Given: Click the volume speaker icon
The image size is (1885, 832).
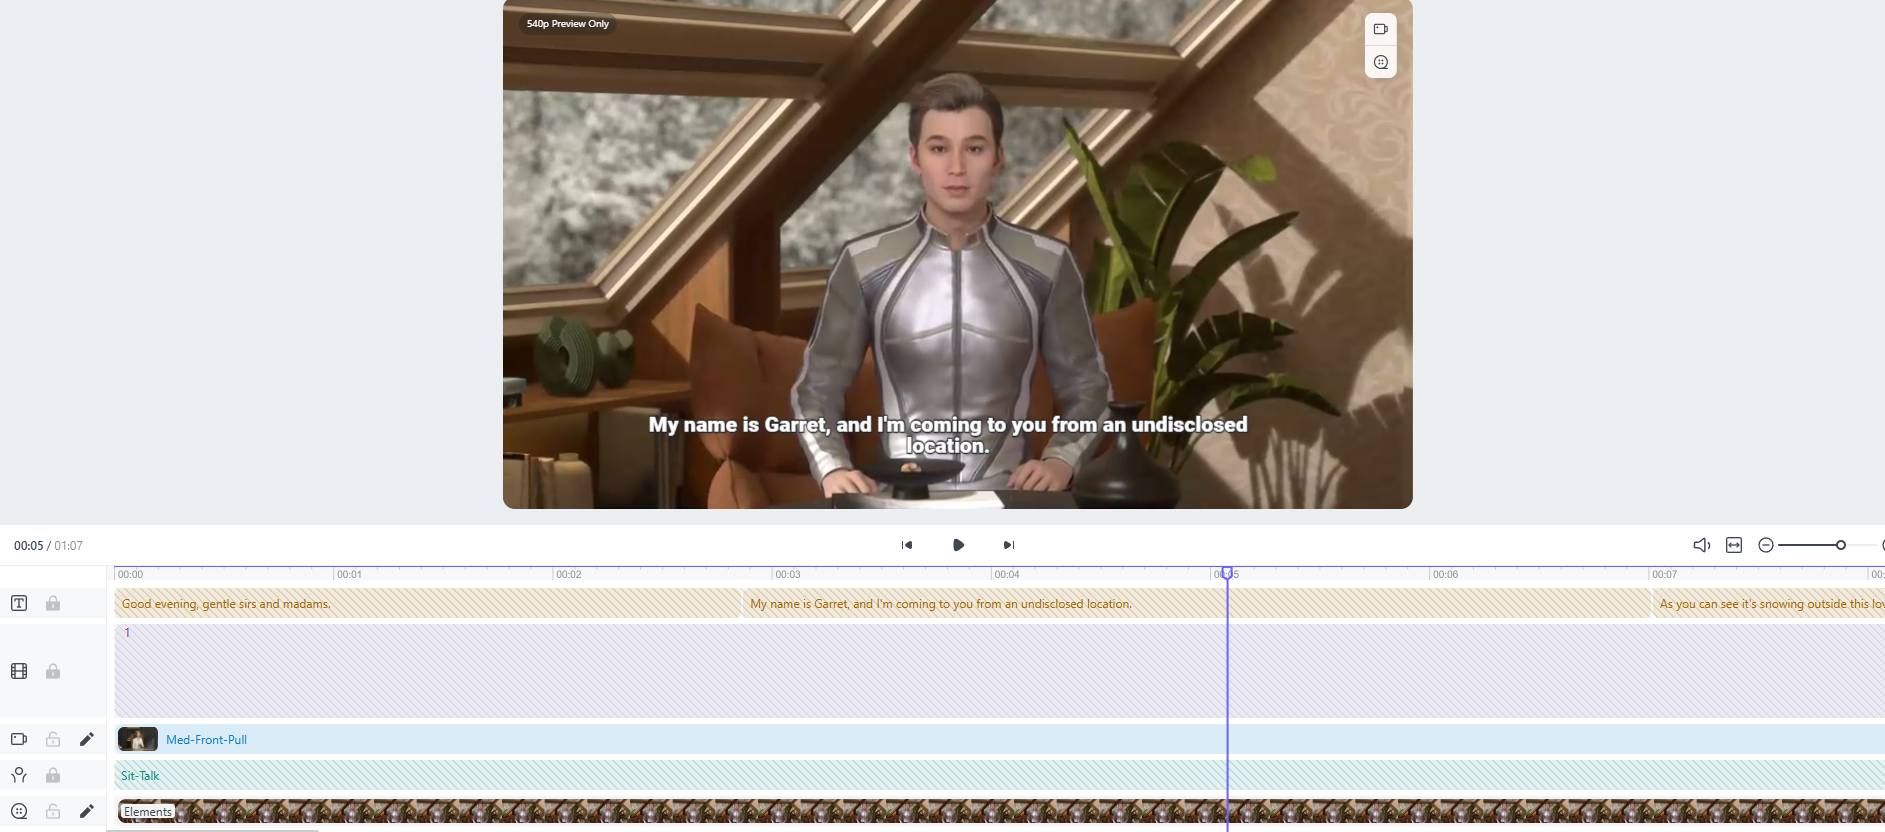Looking at the screenshot, I should tap(1701, 545).
